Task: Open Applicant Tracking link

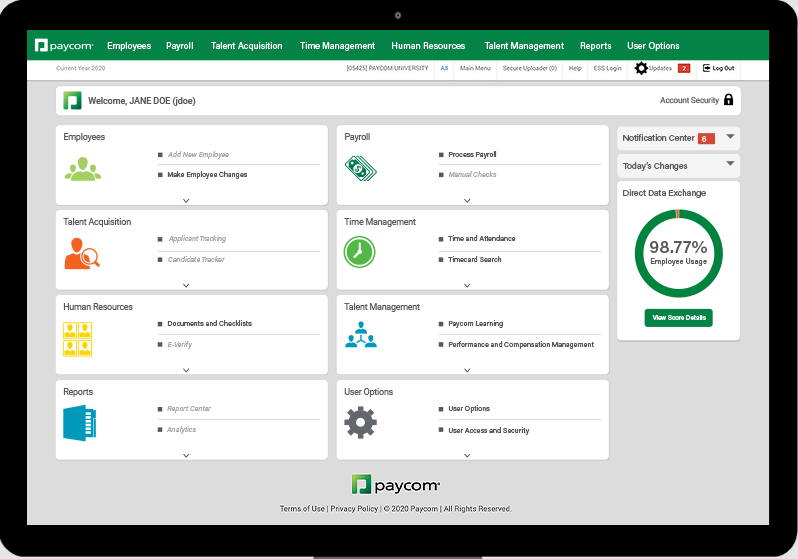Action: point(197,238)
